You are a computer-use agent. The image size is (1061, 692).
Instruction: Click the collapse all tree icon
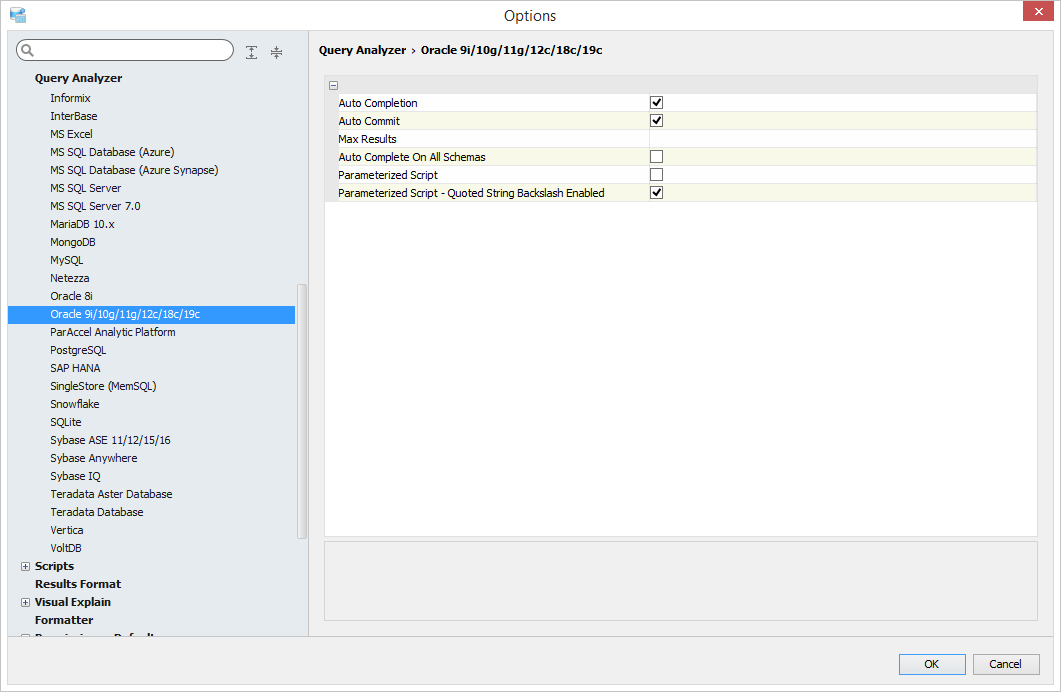coord(277,52)
